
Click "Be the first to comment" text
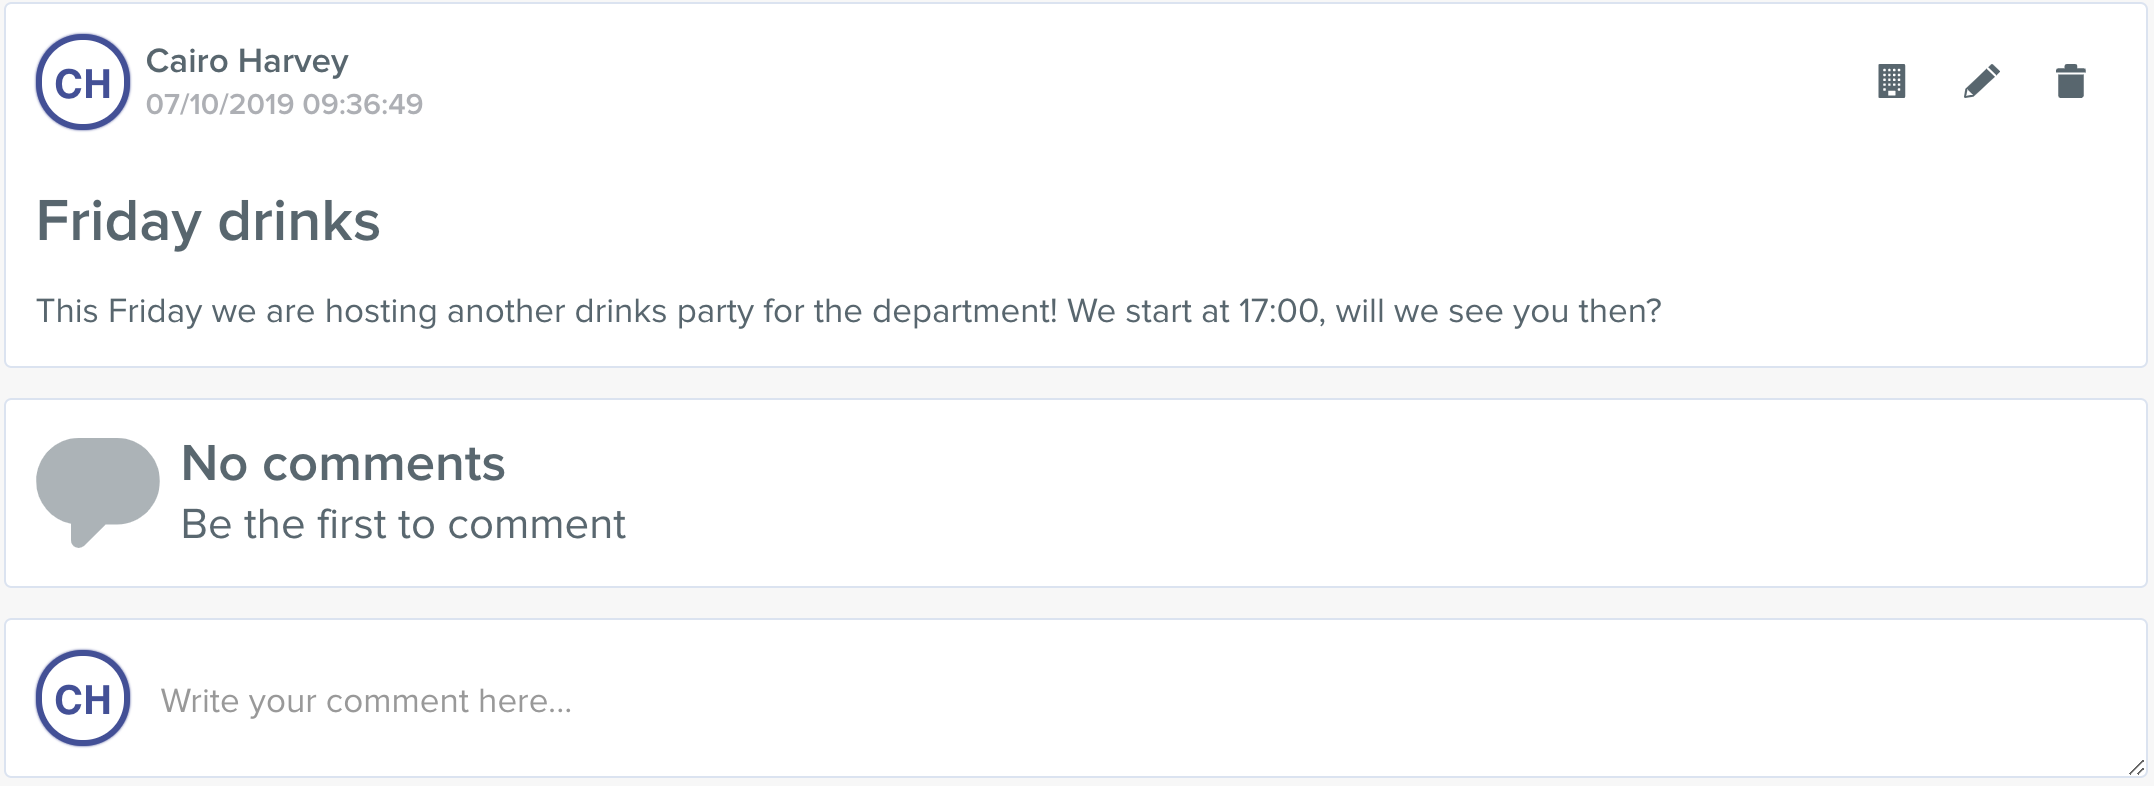click(x=403, y=524)
